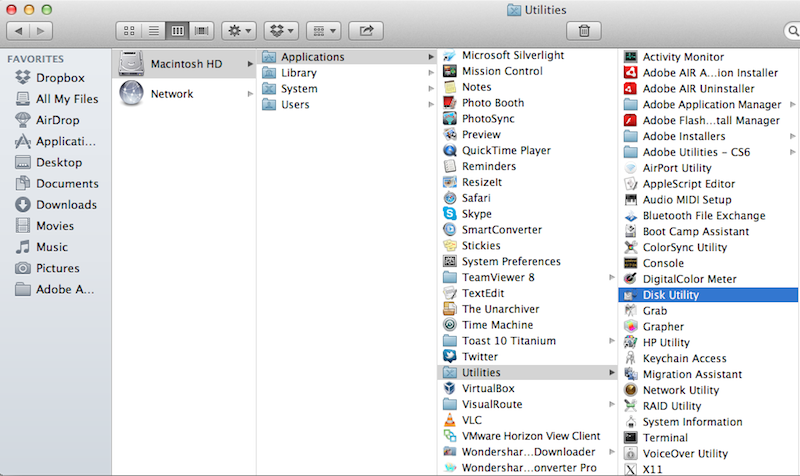Click the Share toolbar button
The width and height of the screenshot is (800, 476).
366,32
